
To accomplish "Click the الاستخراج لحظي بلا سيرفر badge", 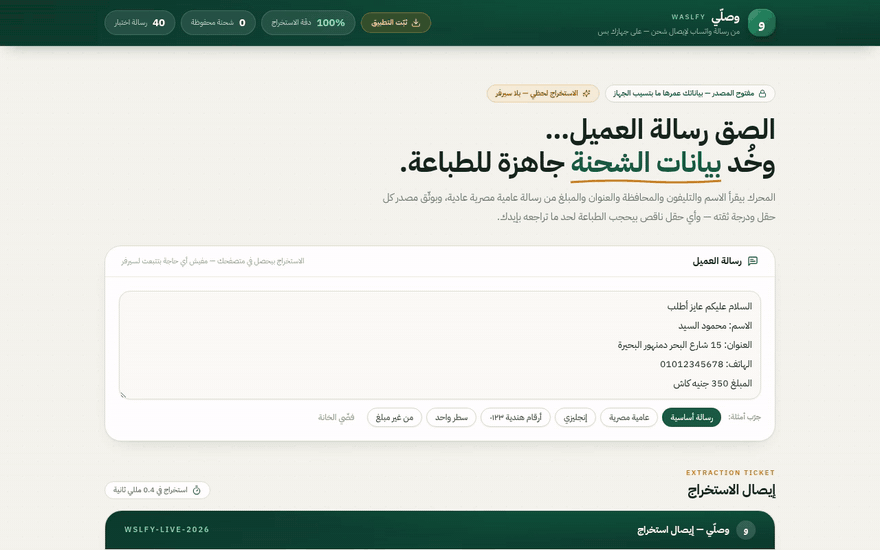I will click(543, 94).
